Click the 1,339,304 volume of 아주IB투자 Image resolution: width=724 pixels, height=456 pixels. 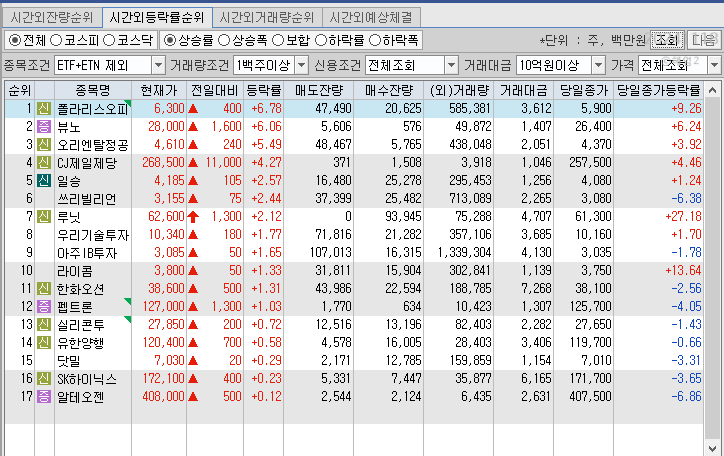click(465, 253)
